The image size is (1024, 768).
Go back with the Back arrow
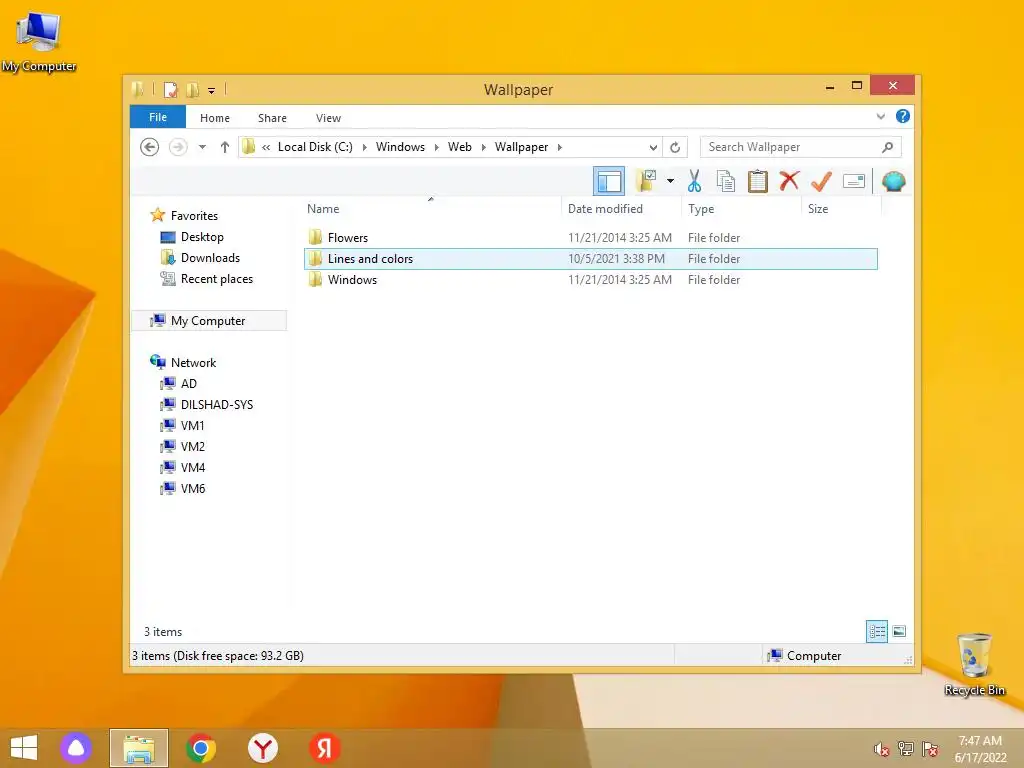tap(150, 147)
